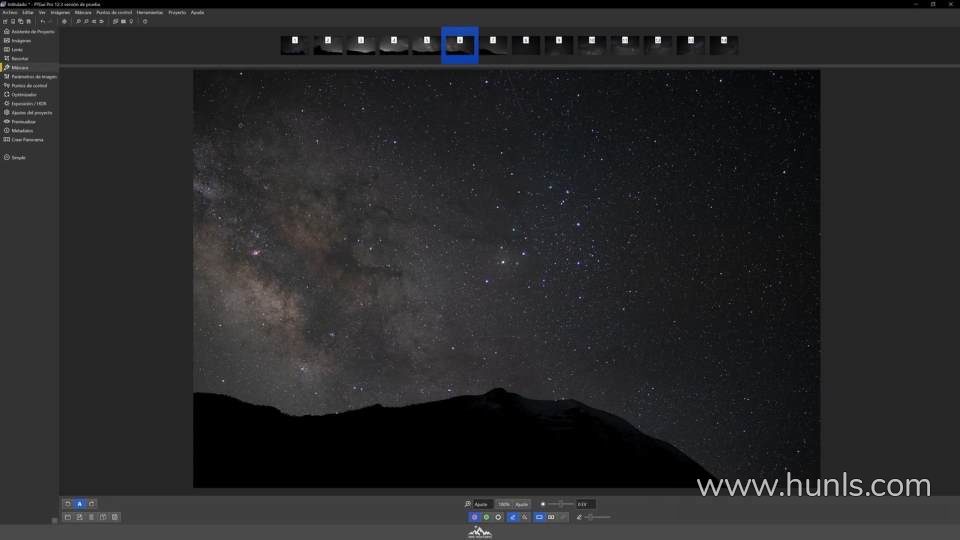The width and height of the screenshot is (960, 540).
Task: Select image thumbnail 3
Action: click(x=361, y=45)
